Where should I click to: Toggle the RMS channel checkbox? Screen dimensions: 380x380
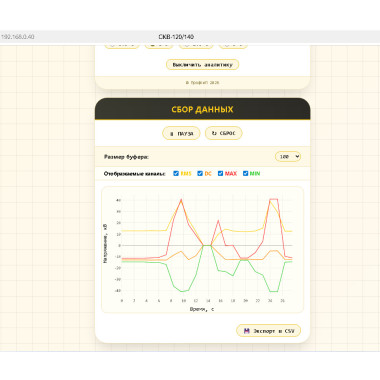[176, 173]
